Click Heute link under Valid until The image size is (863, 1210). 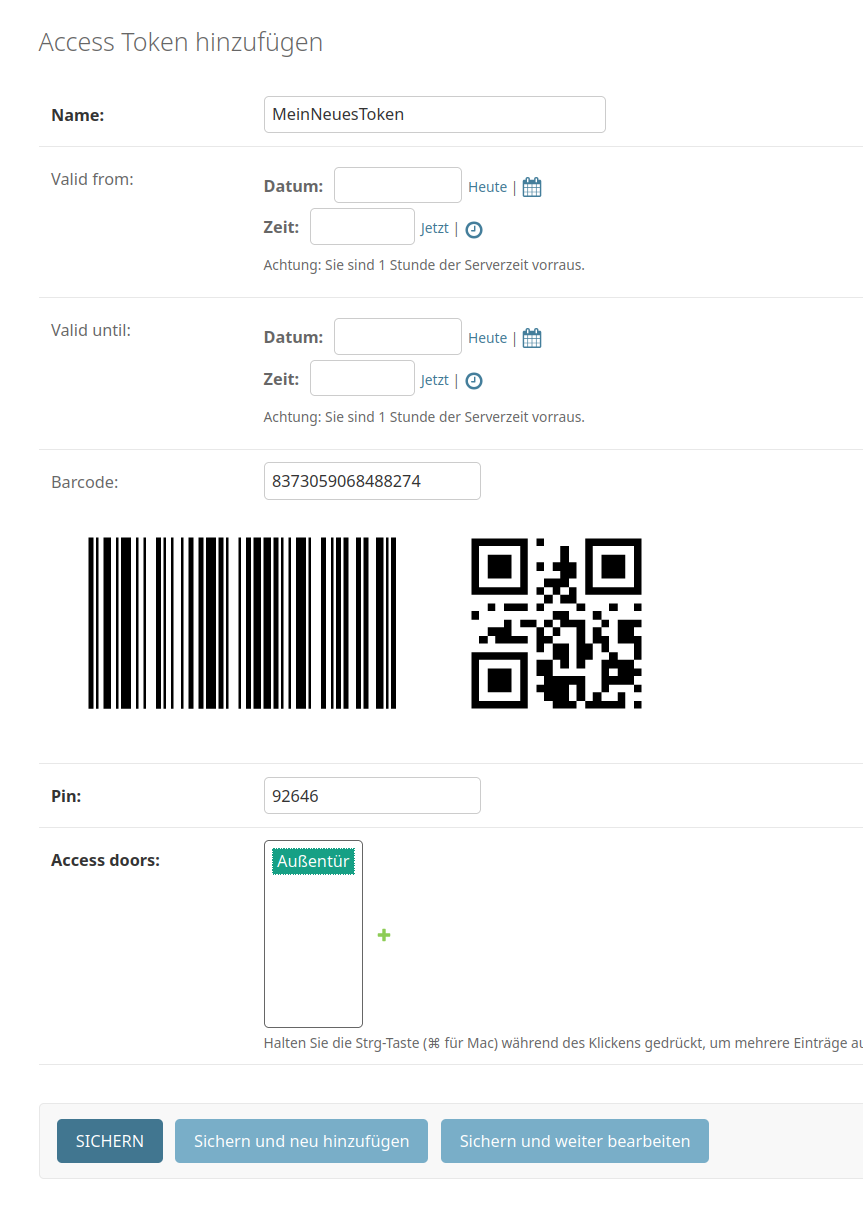[x=488, y=338]
